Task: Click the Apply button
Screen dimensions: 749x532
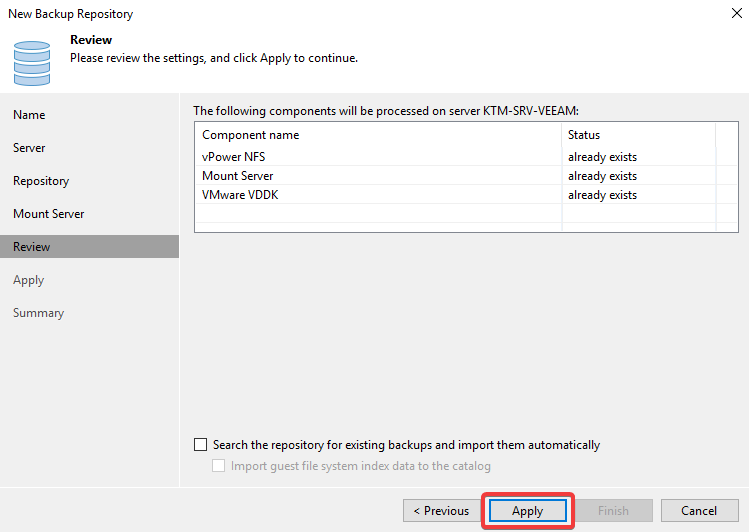Action: pyautogui.click(x=528, y=511)
